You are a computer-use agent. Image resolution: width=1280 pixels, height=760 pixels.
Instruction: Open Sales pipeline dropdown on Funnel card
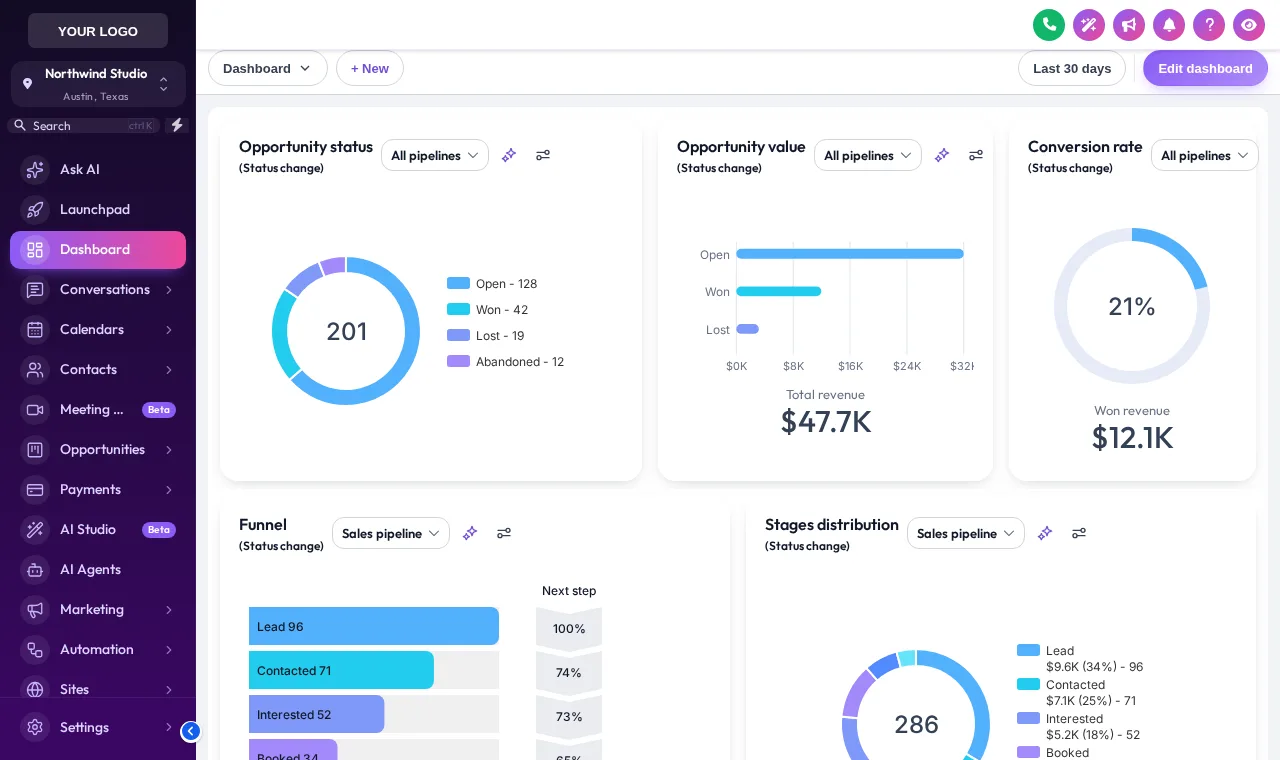click(391, 533)
